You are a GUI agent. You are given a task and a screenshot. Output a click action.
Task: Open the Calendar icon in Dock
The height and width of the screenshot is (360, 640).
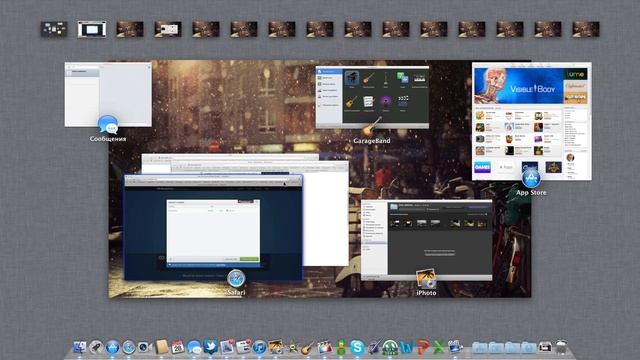178,347
